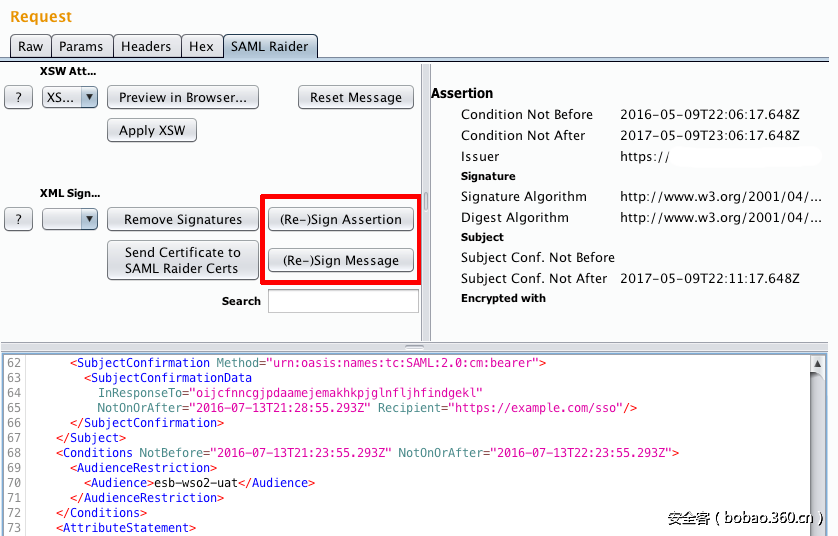Click Remove Signatures button
Viewport: 838px width, 536px height.
pos(183,219)
